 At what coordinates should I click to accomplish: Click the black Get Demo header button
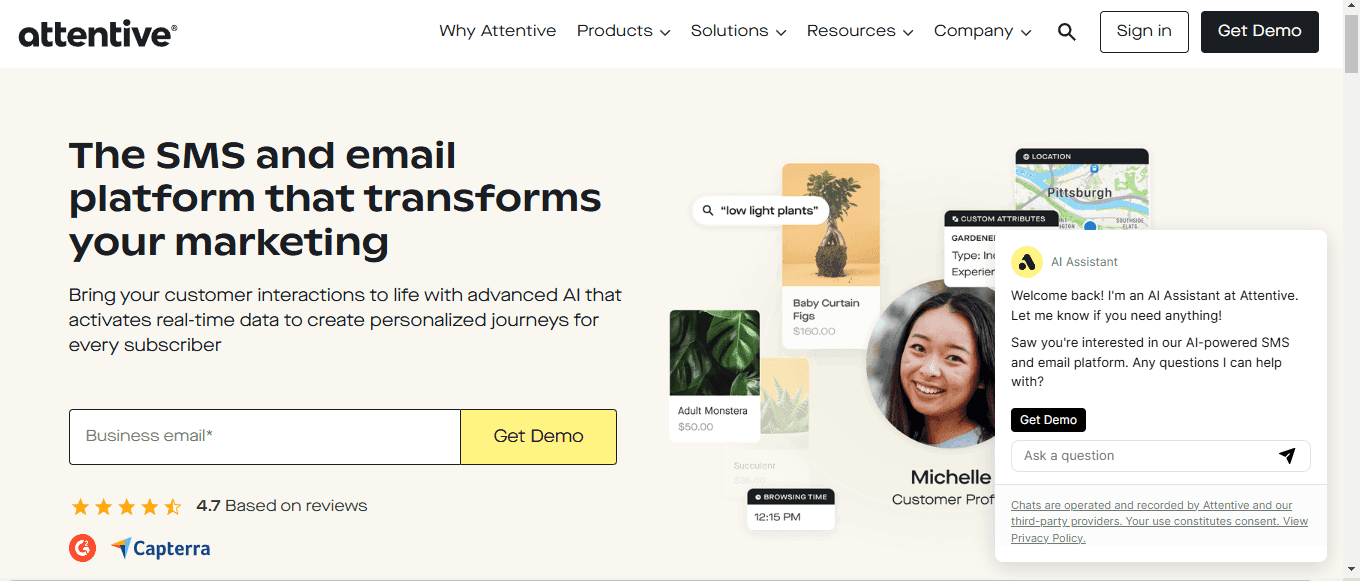[x=1260, y=32]
